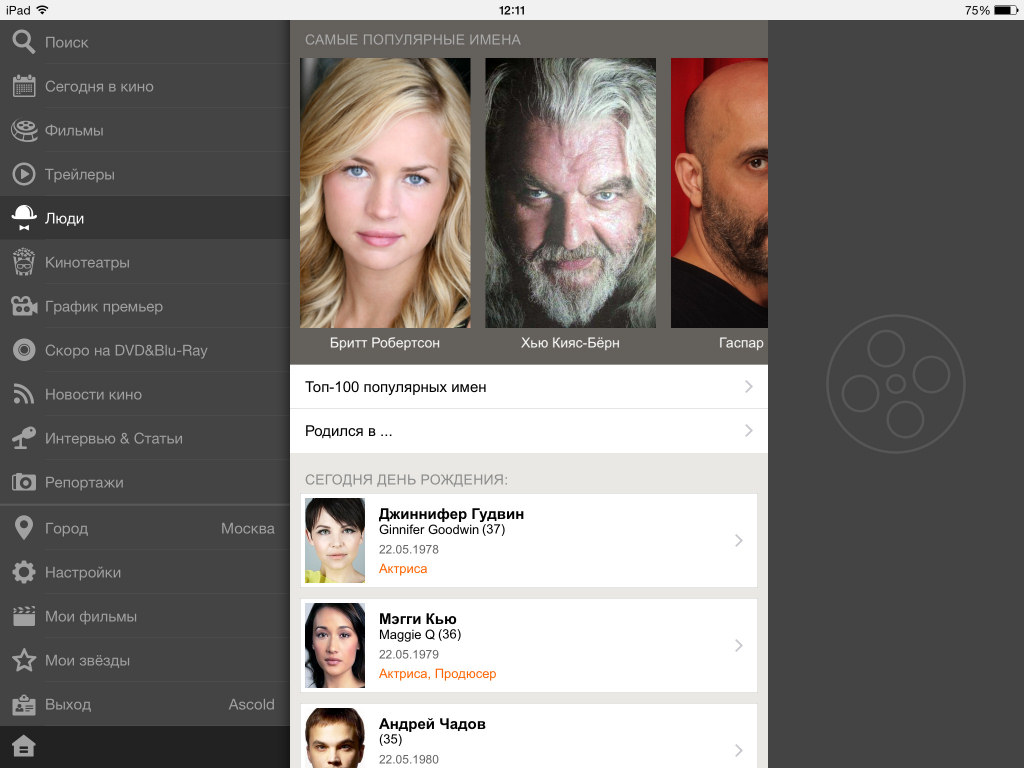Tap the home icon at sidebar bottom

coord(24,747)
